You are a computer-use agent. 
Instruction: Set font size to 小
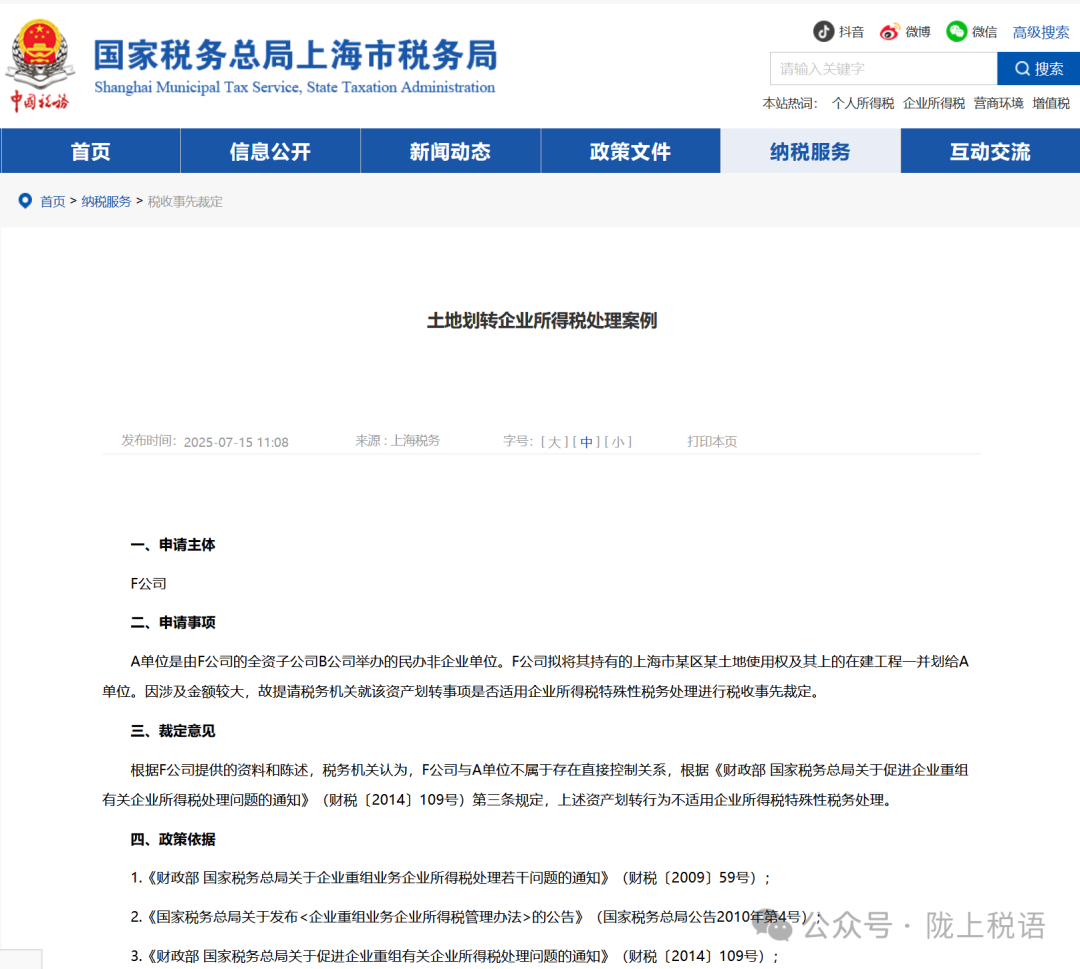click(618, 441)
